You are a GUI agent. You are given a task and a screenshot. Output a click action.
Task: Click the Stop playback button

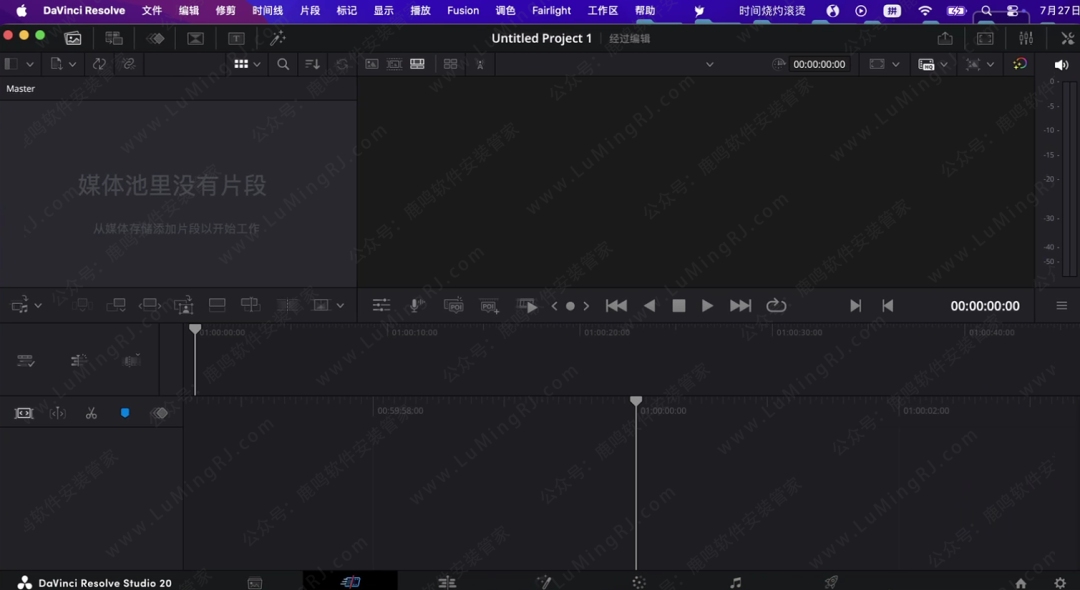coord(679,306)
